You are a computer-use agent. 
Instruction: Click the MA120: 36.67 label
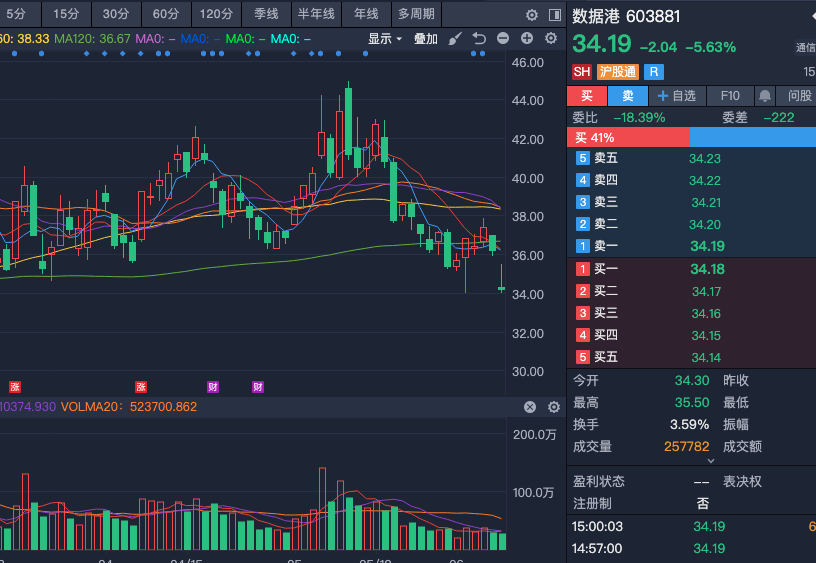point(92,39)
